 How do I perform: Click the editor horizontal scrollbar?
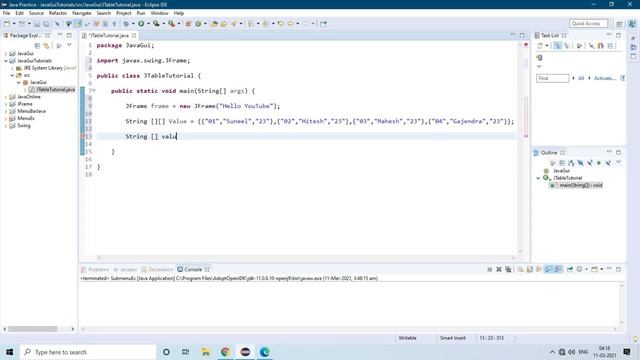[x=306, y=258]
